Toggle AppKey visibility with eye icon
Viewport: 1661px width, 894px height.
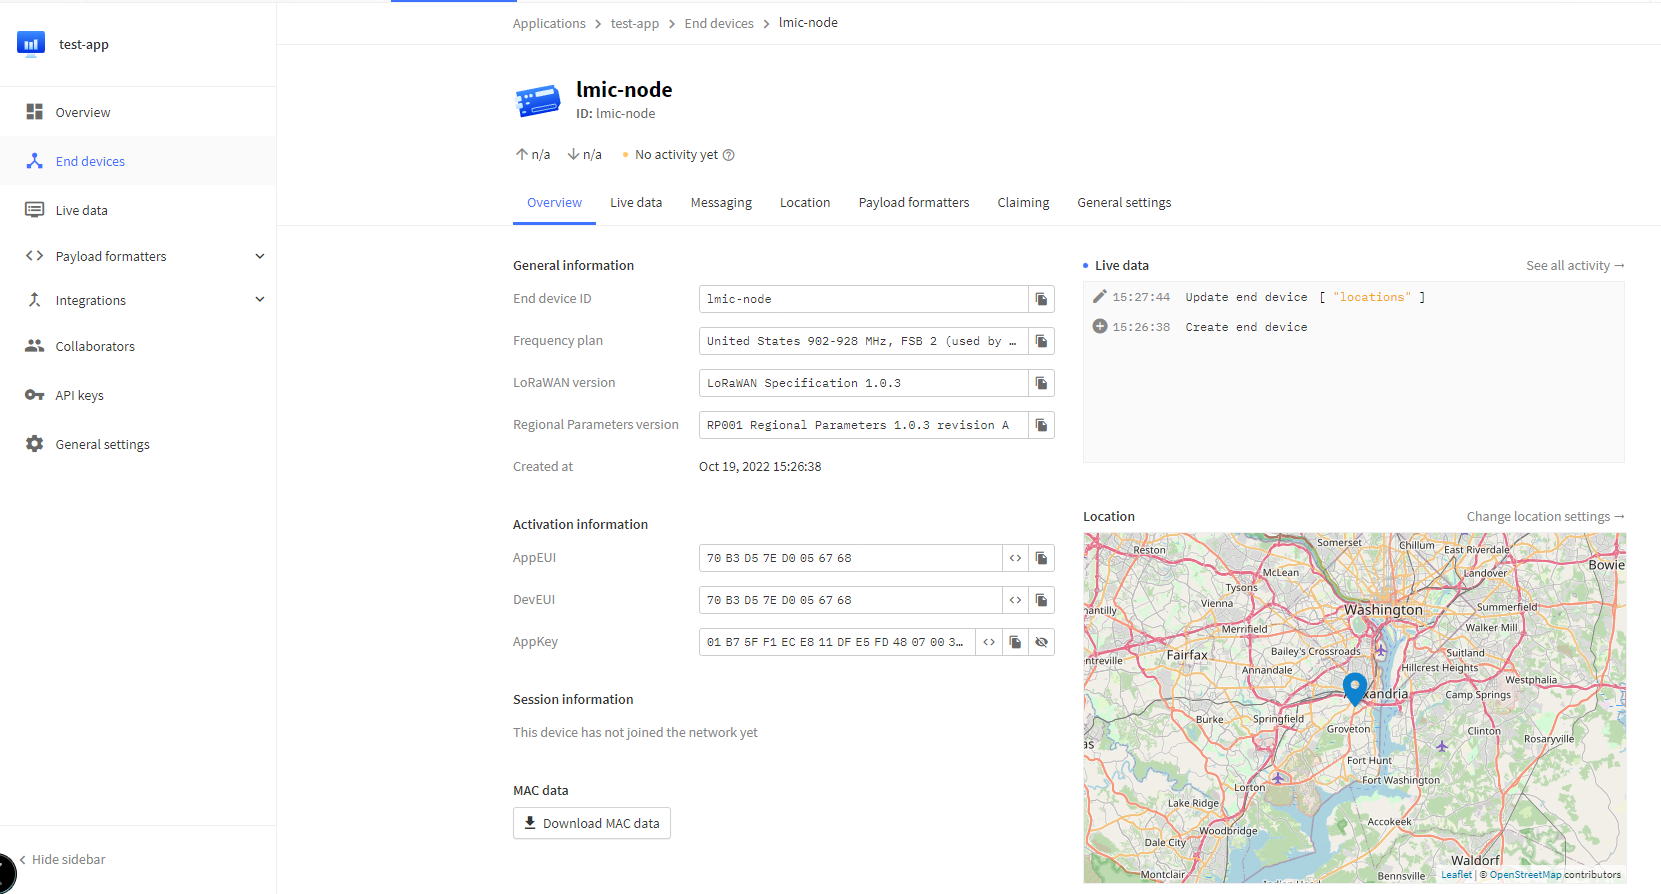coord(1041,642)
